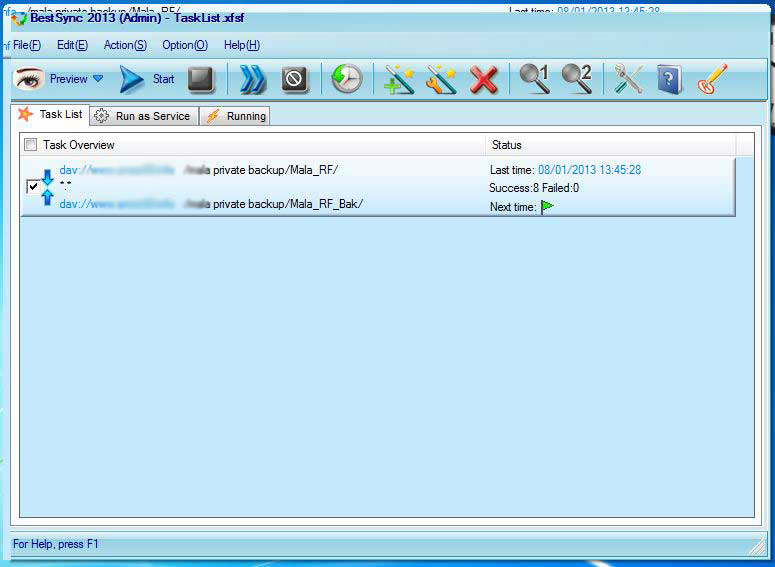
Task: Click the green flag next to Next time
Action: (x=547, y=207)
